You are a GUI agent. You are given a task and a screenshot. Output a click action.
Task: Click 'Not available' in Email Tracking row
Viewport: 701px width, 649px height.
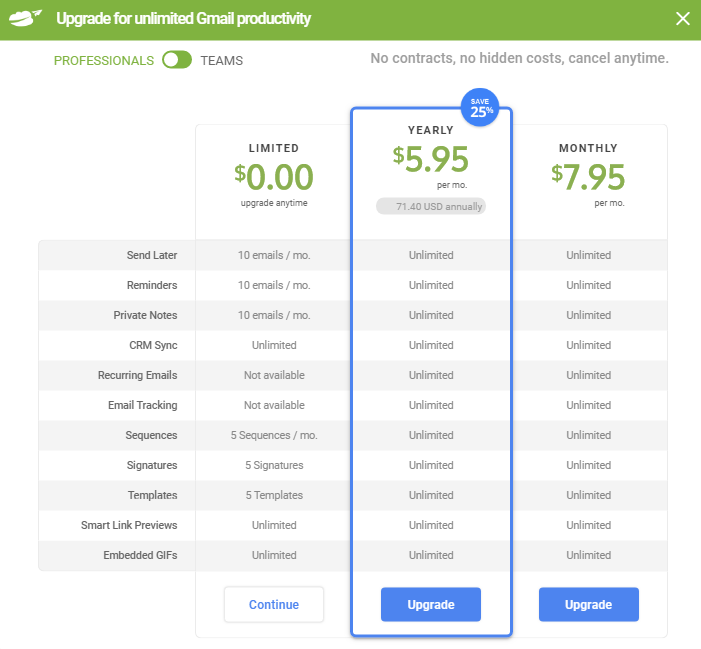tap(274, 405)
